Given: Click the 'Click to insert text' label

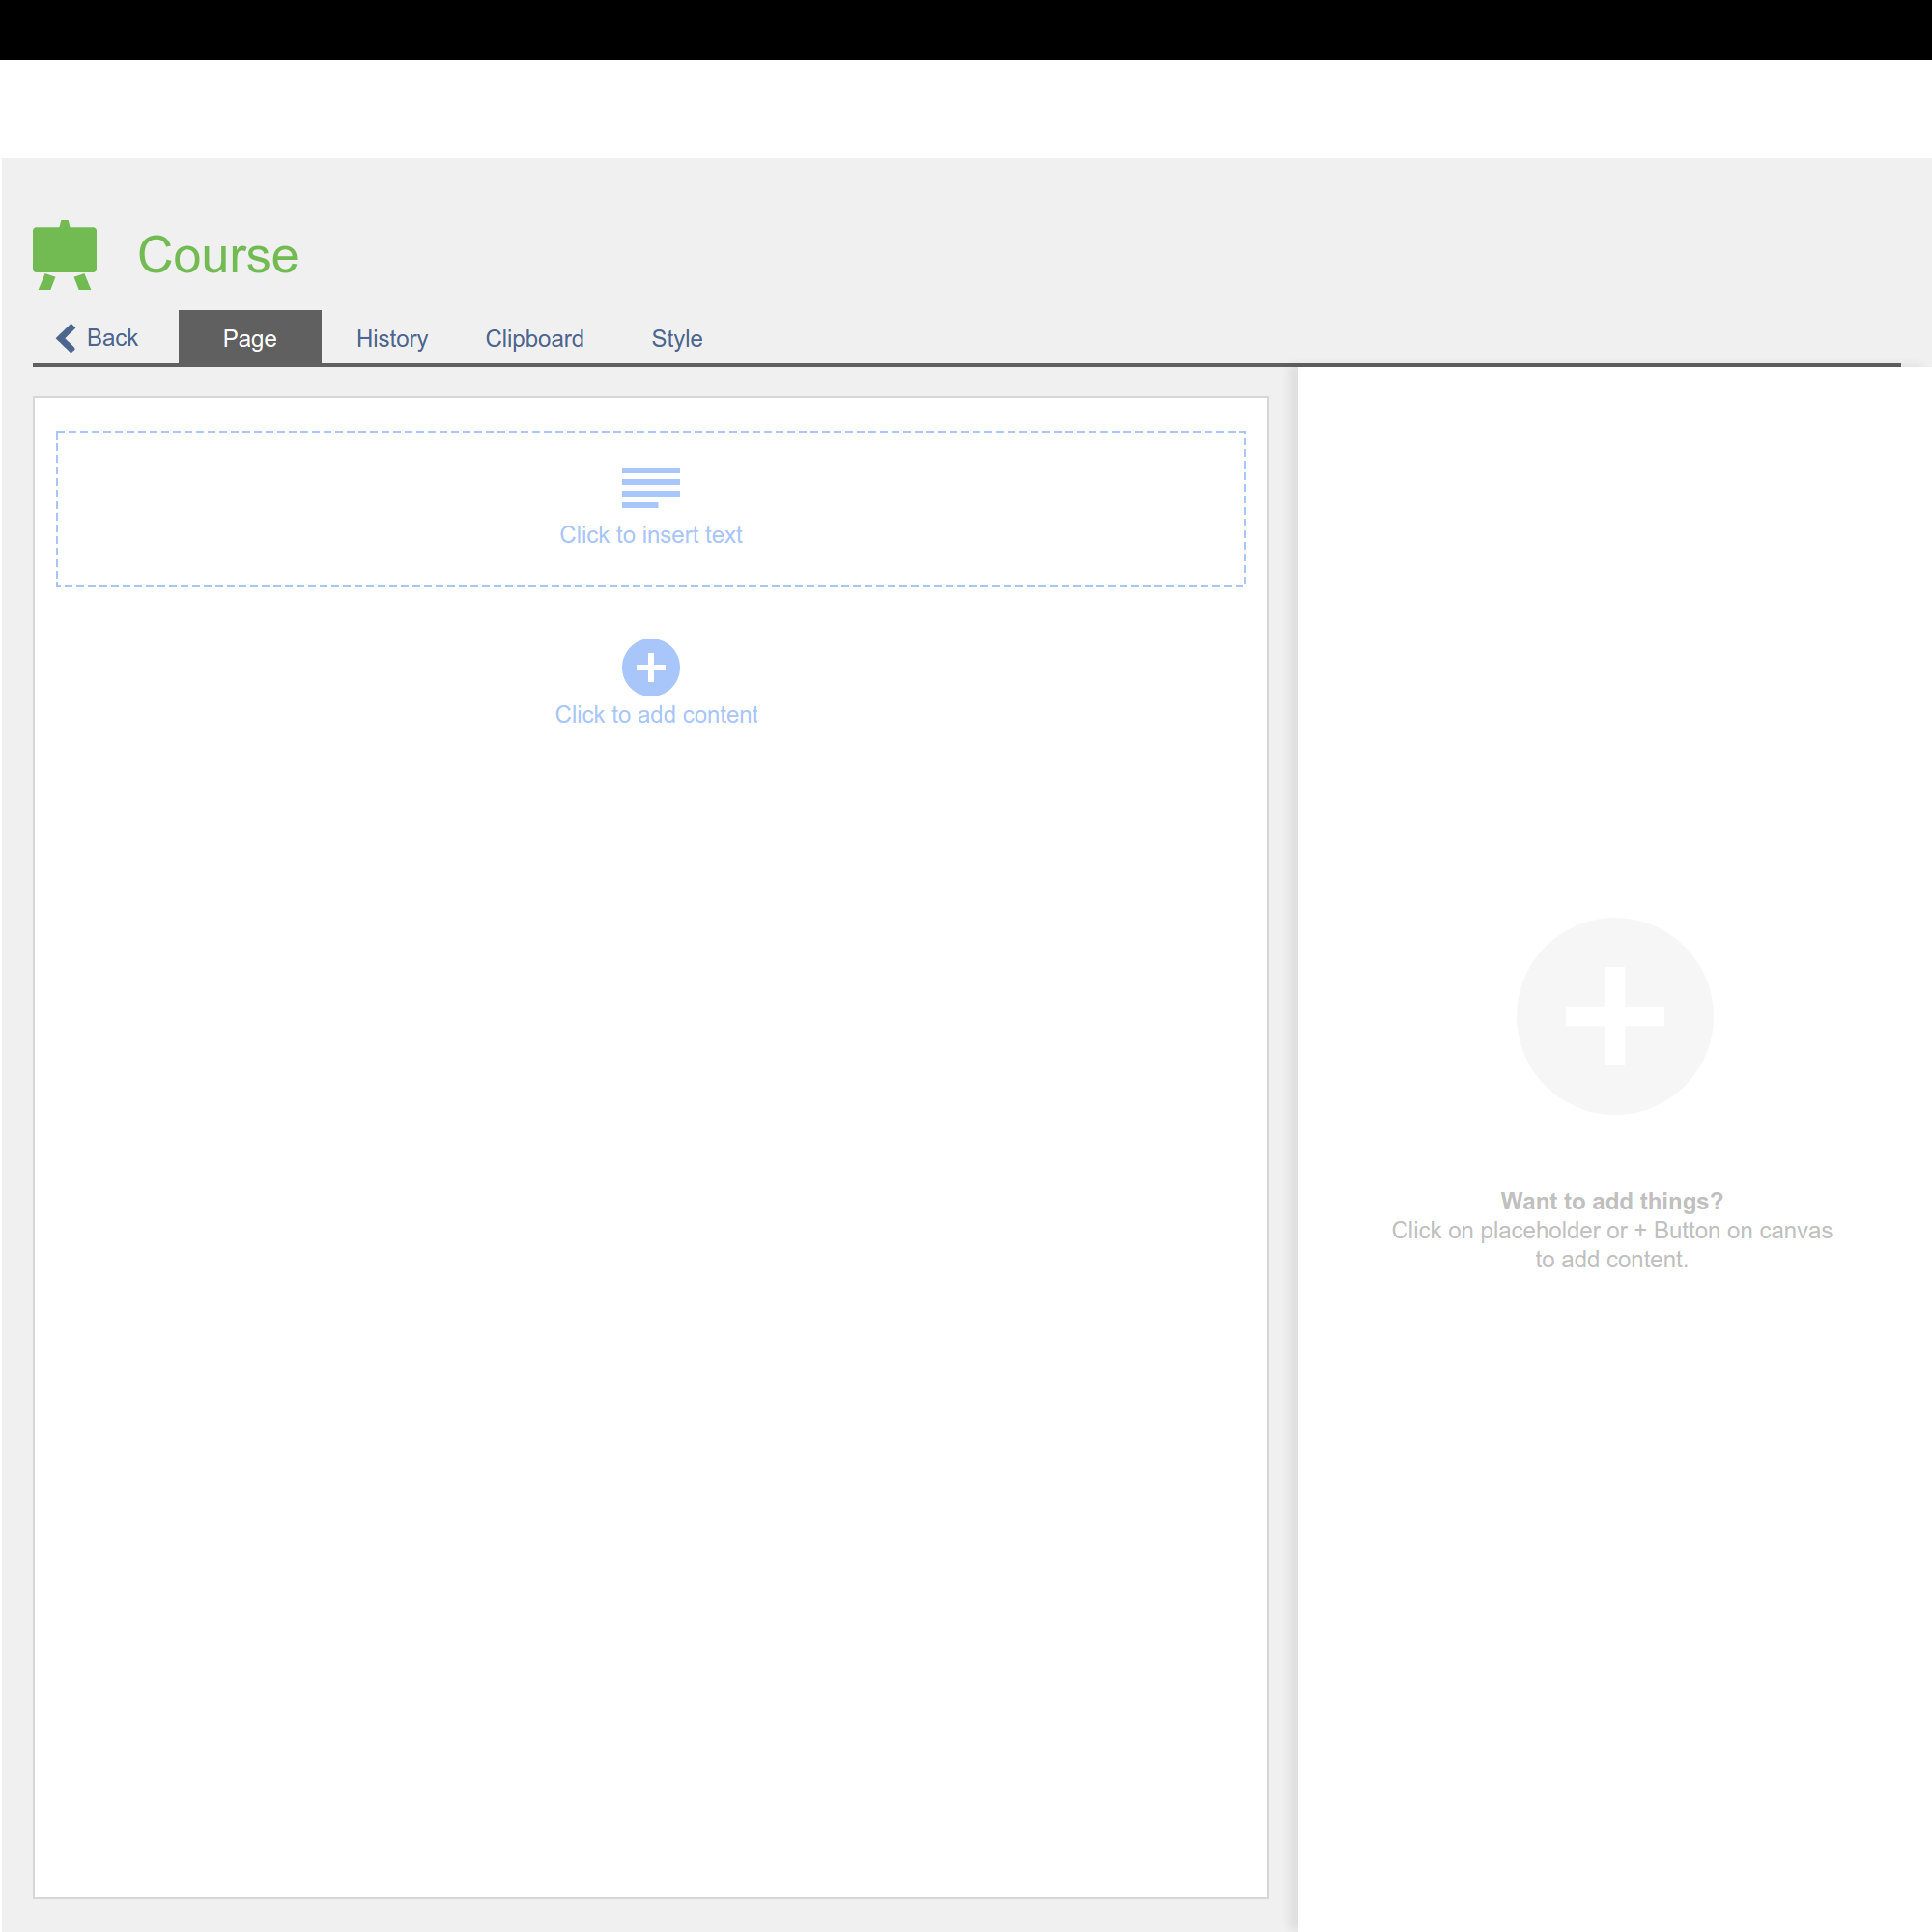Looking at the screenshot, I should [x=650, y=535].
